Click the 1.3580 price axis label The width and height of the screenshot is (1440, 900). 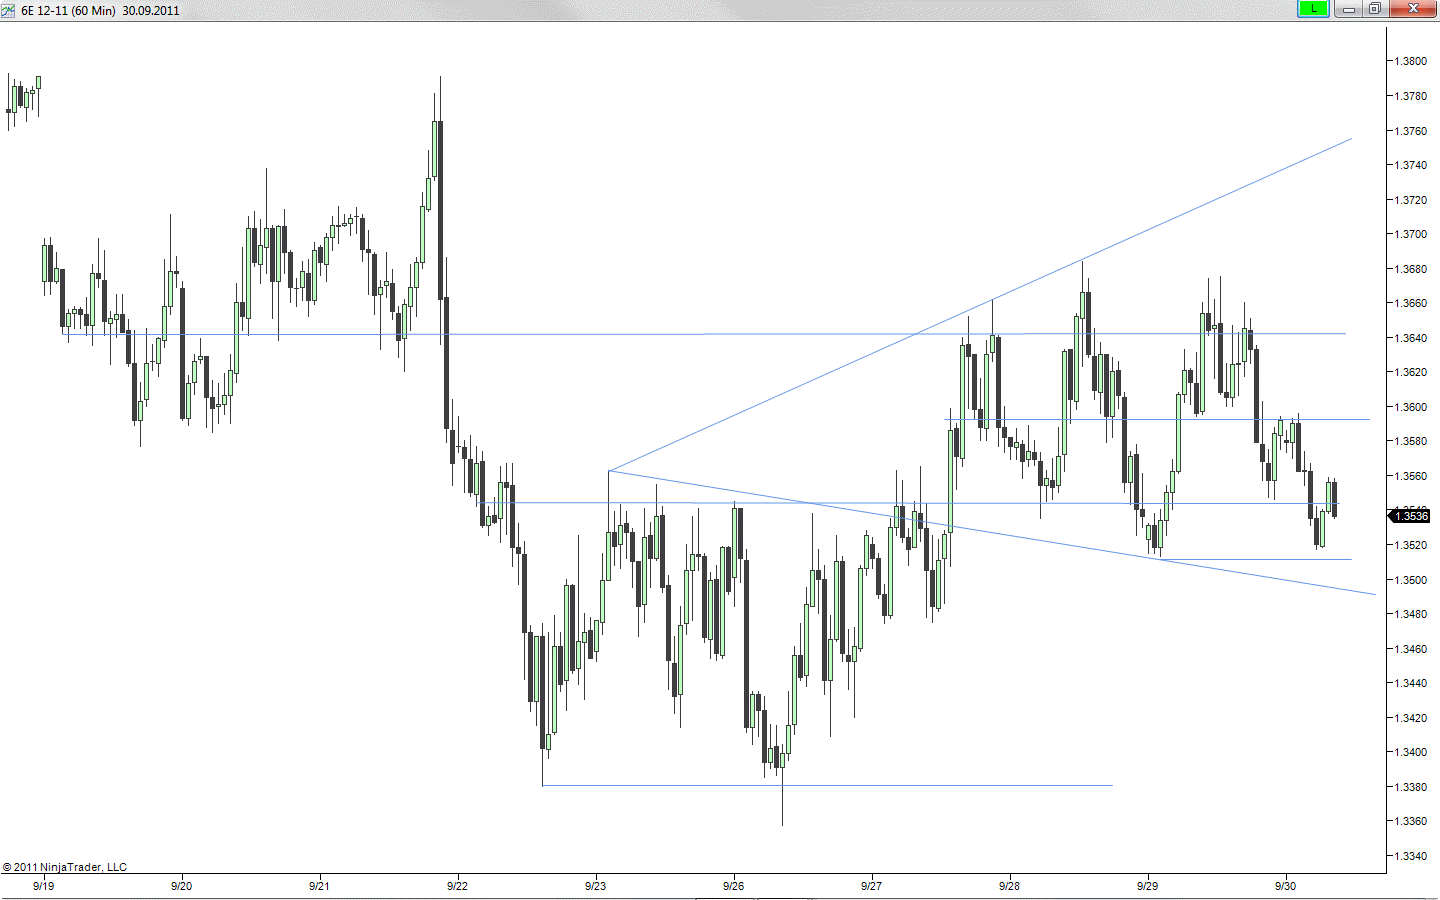click(1411, 441)
